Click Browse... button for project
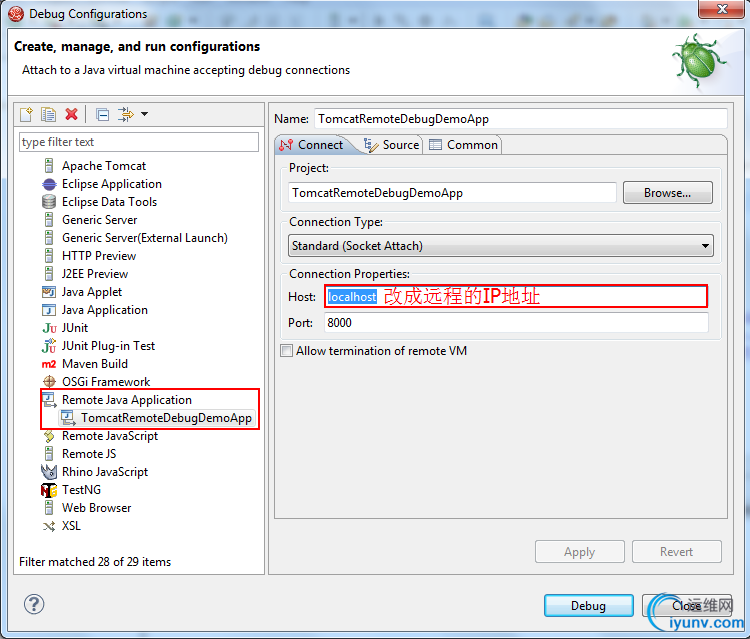The image size is (750, 639). 667,193
